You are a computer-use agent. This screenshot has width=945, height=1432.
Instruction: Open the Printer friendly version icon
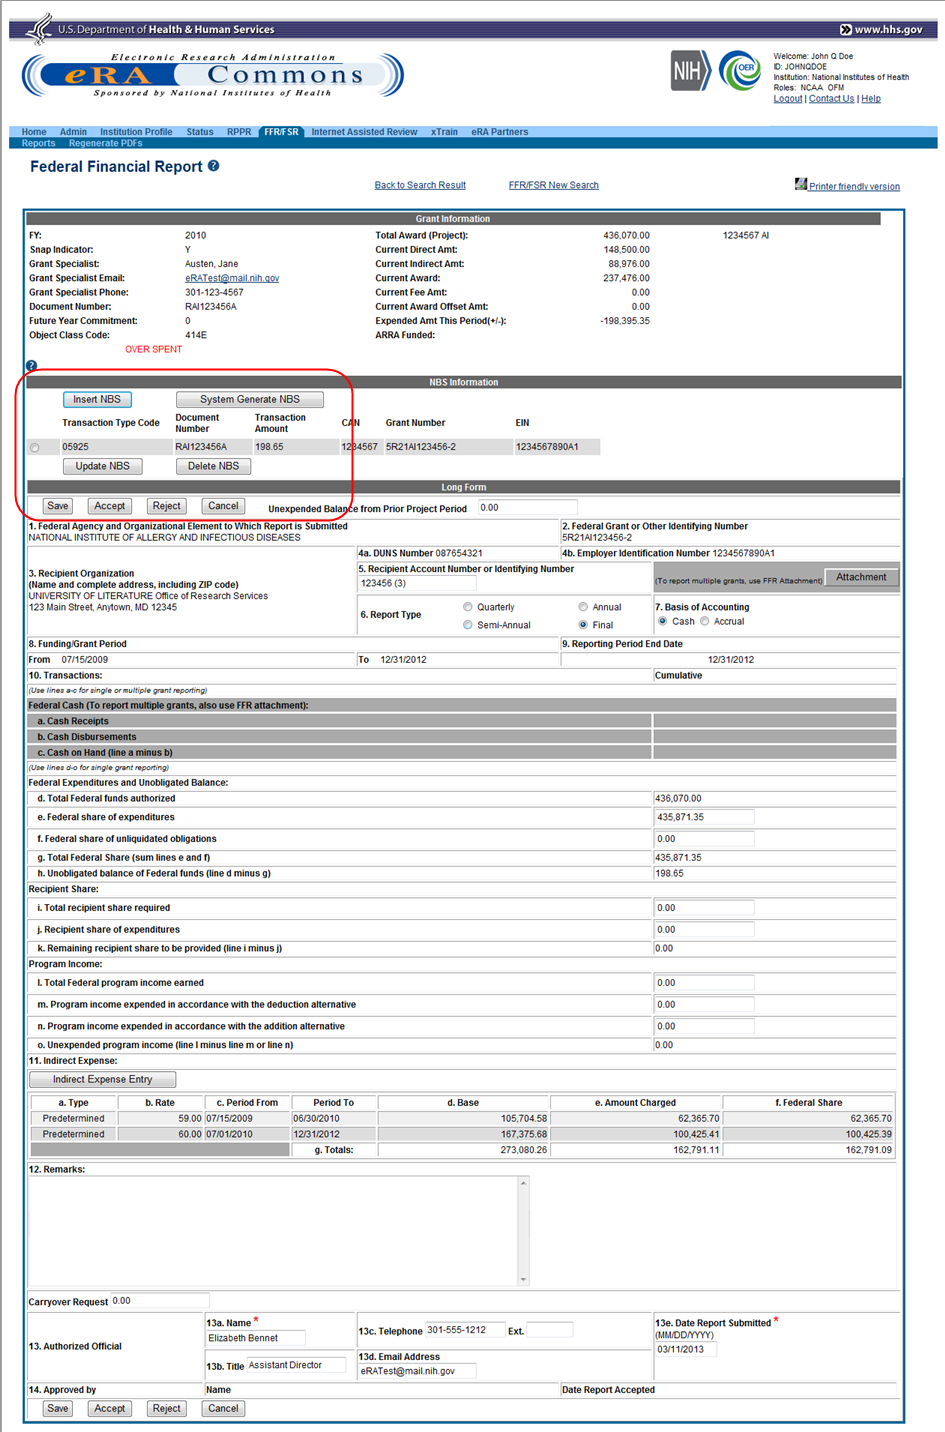[801, 185]
